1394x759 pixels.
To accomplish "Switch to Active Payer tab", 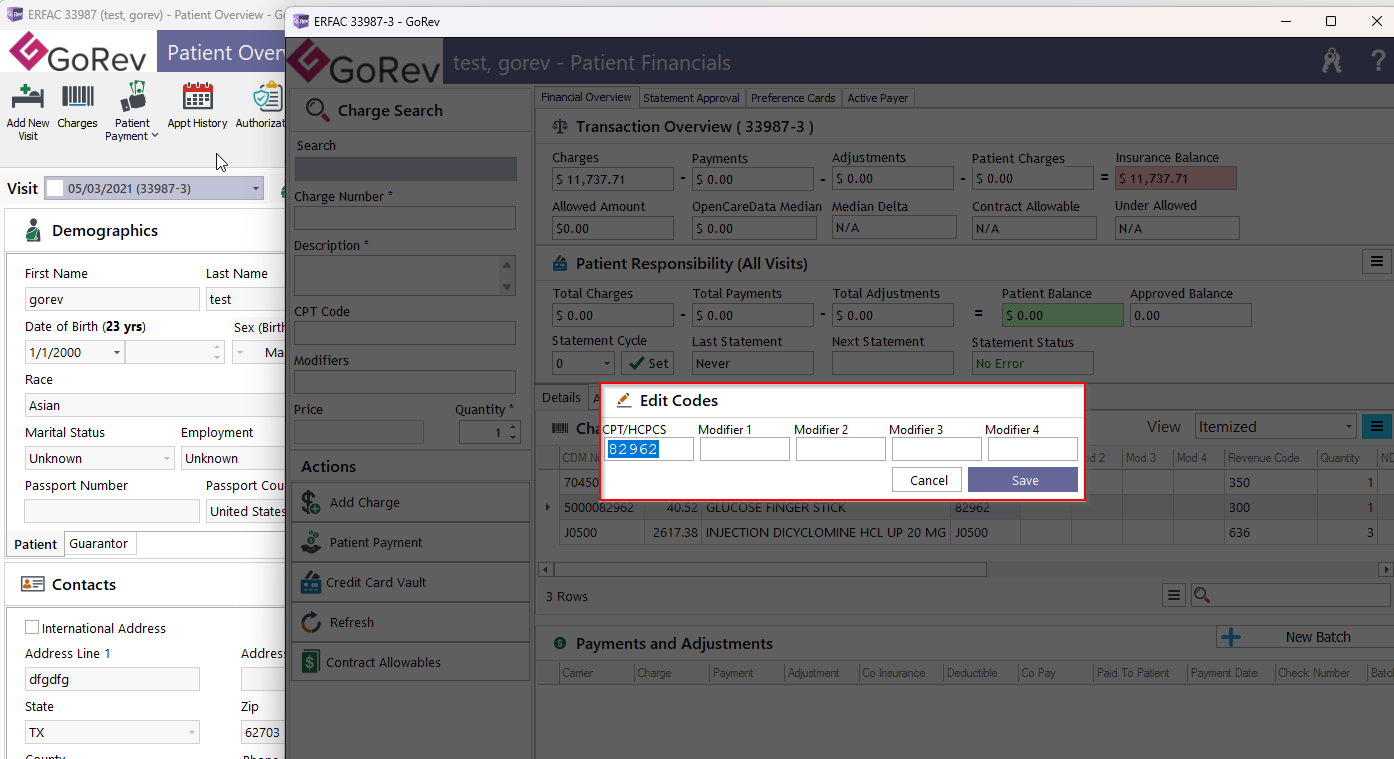I will 877,98.
